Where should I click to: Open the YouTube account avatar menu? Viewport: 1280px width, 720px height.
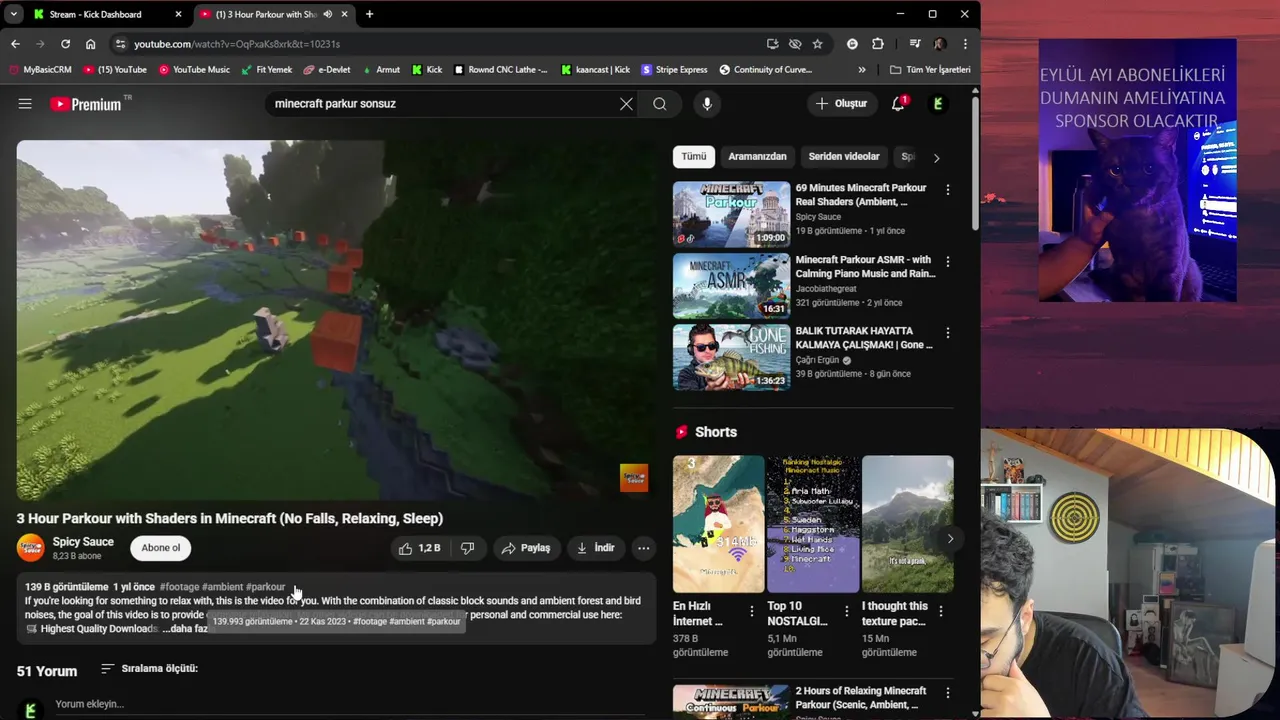[x=938, y=104]
